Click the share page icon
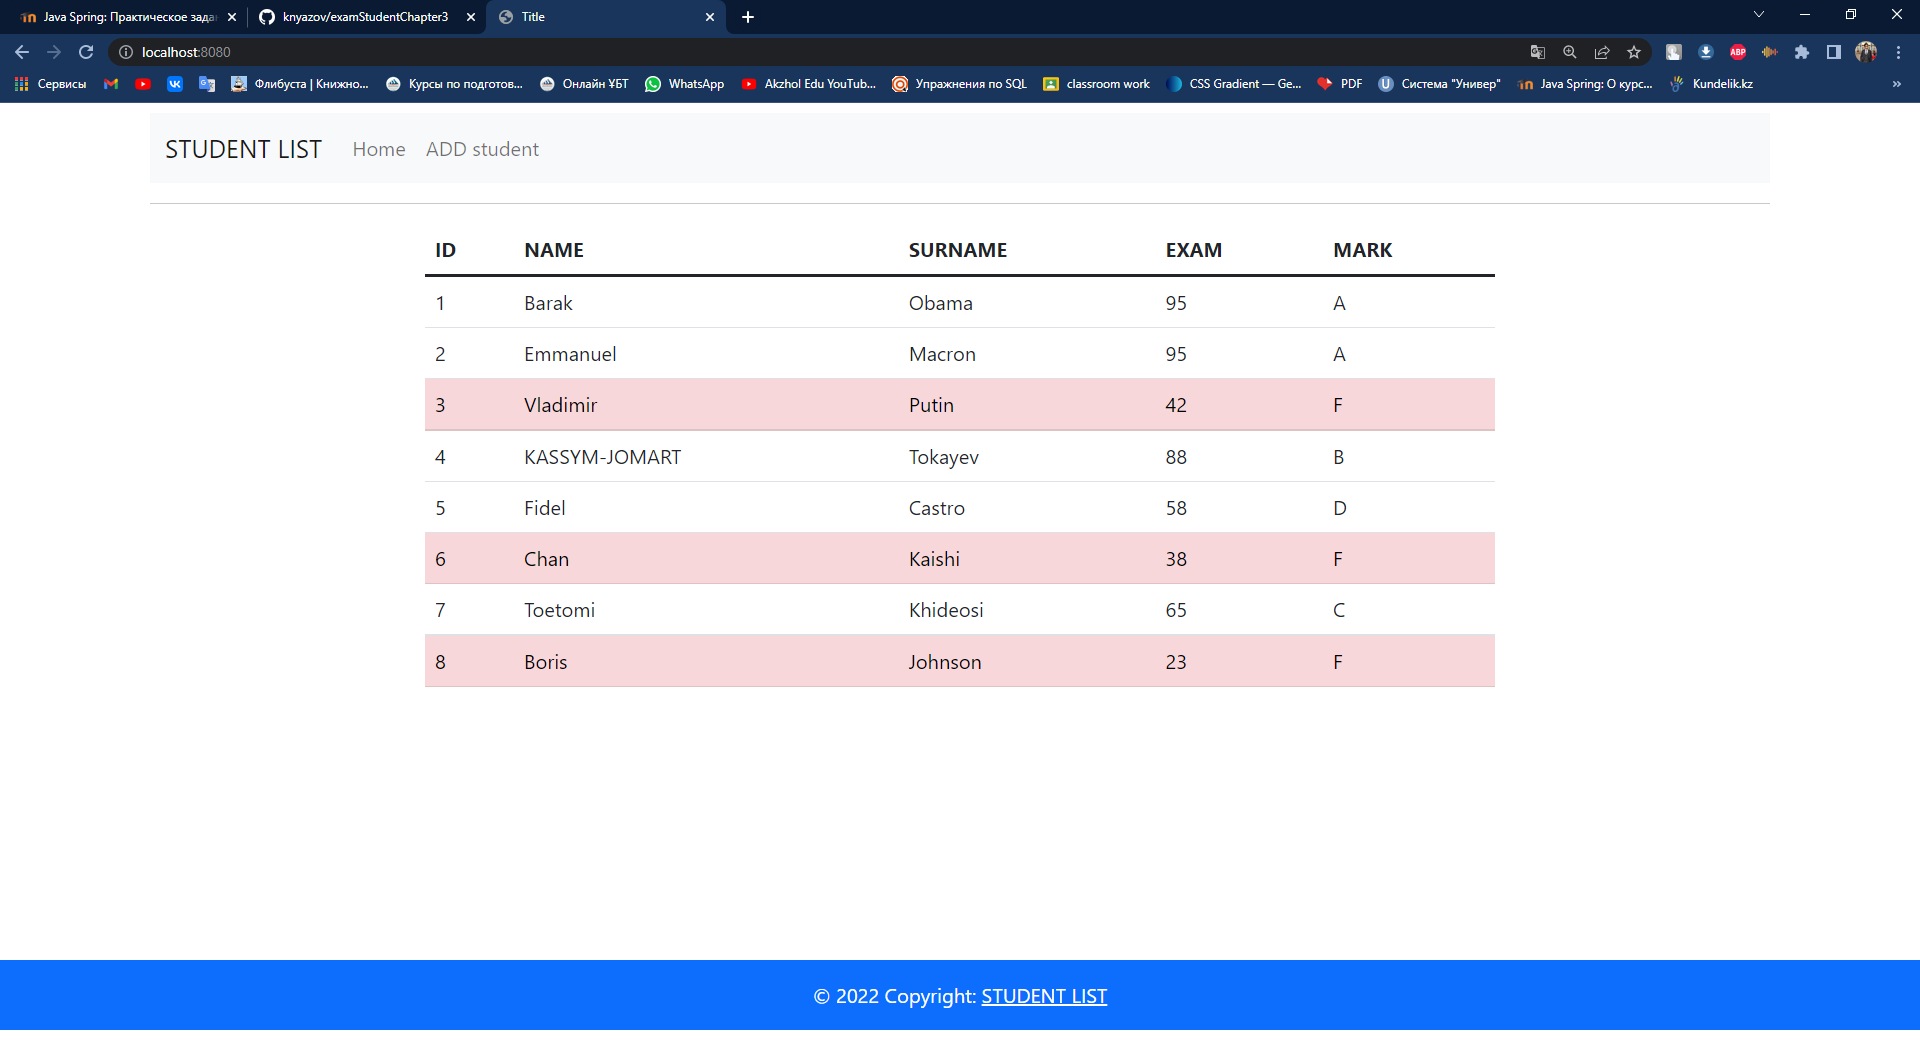 click(1602, 52)
